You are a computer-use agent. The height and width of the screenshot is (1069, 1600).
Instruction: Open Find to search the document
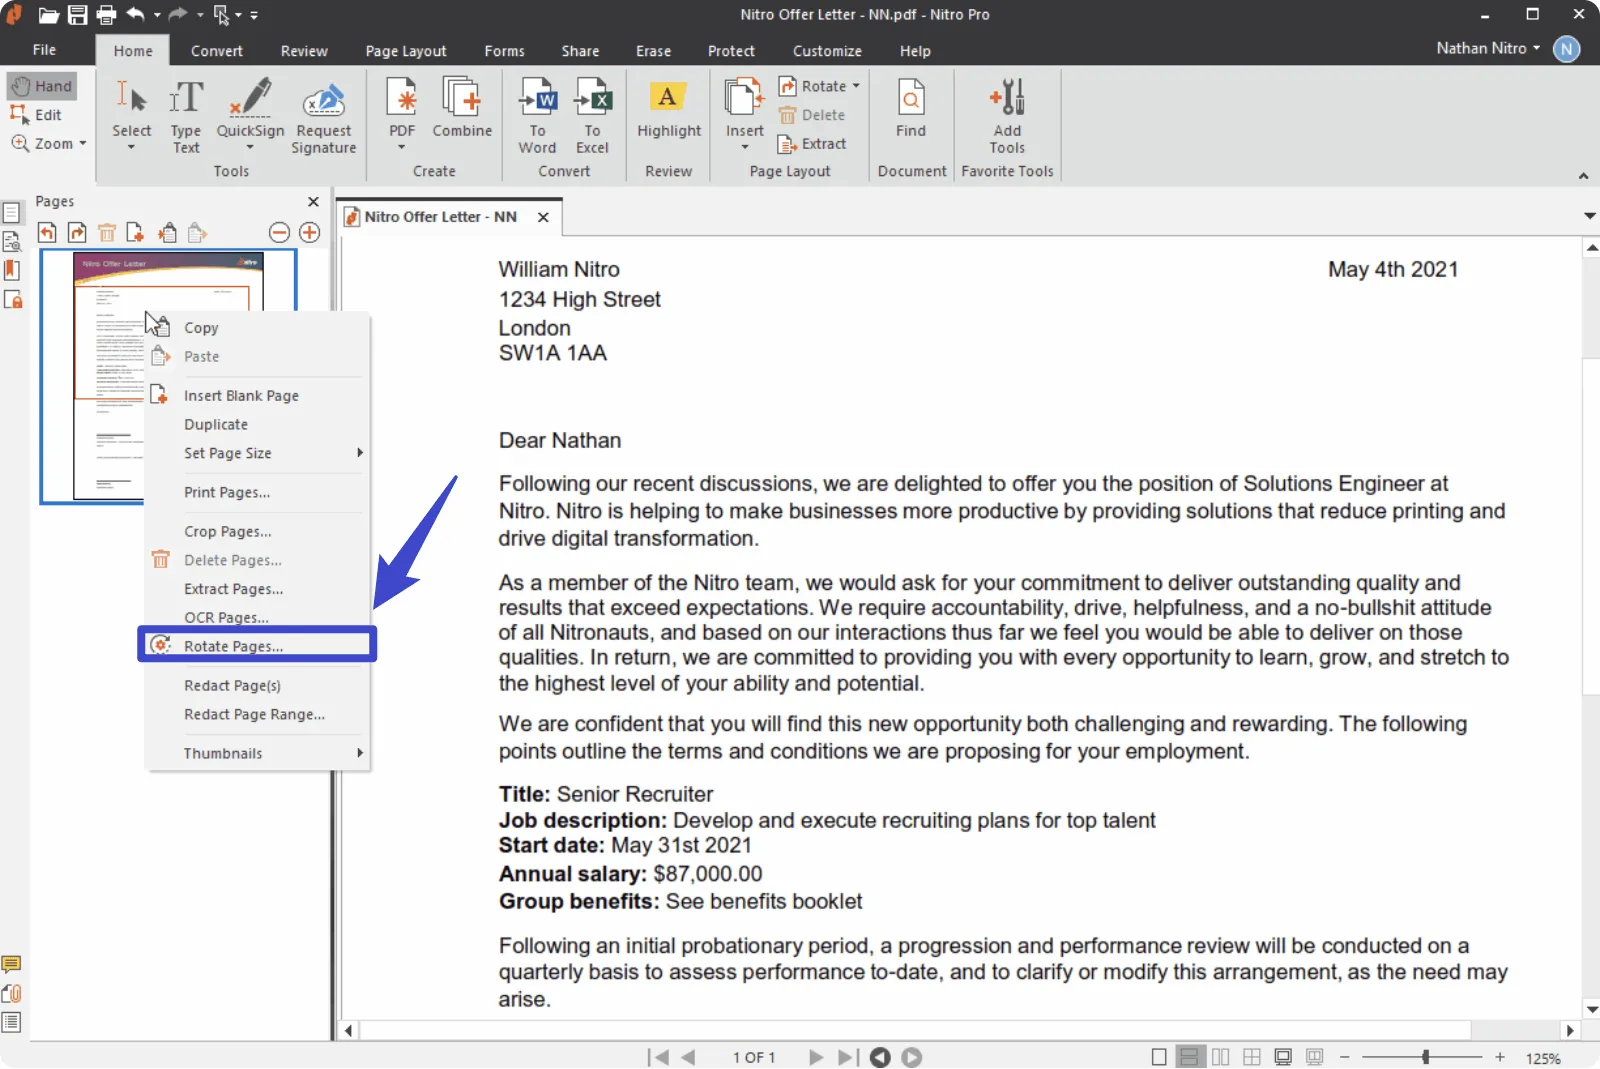tap(910, 113)
